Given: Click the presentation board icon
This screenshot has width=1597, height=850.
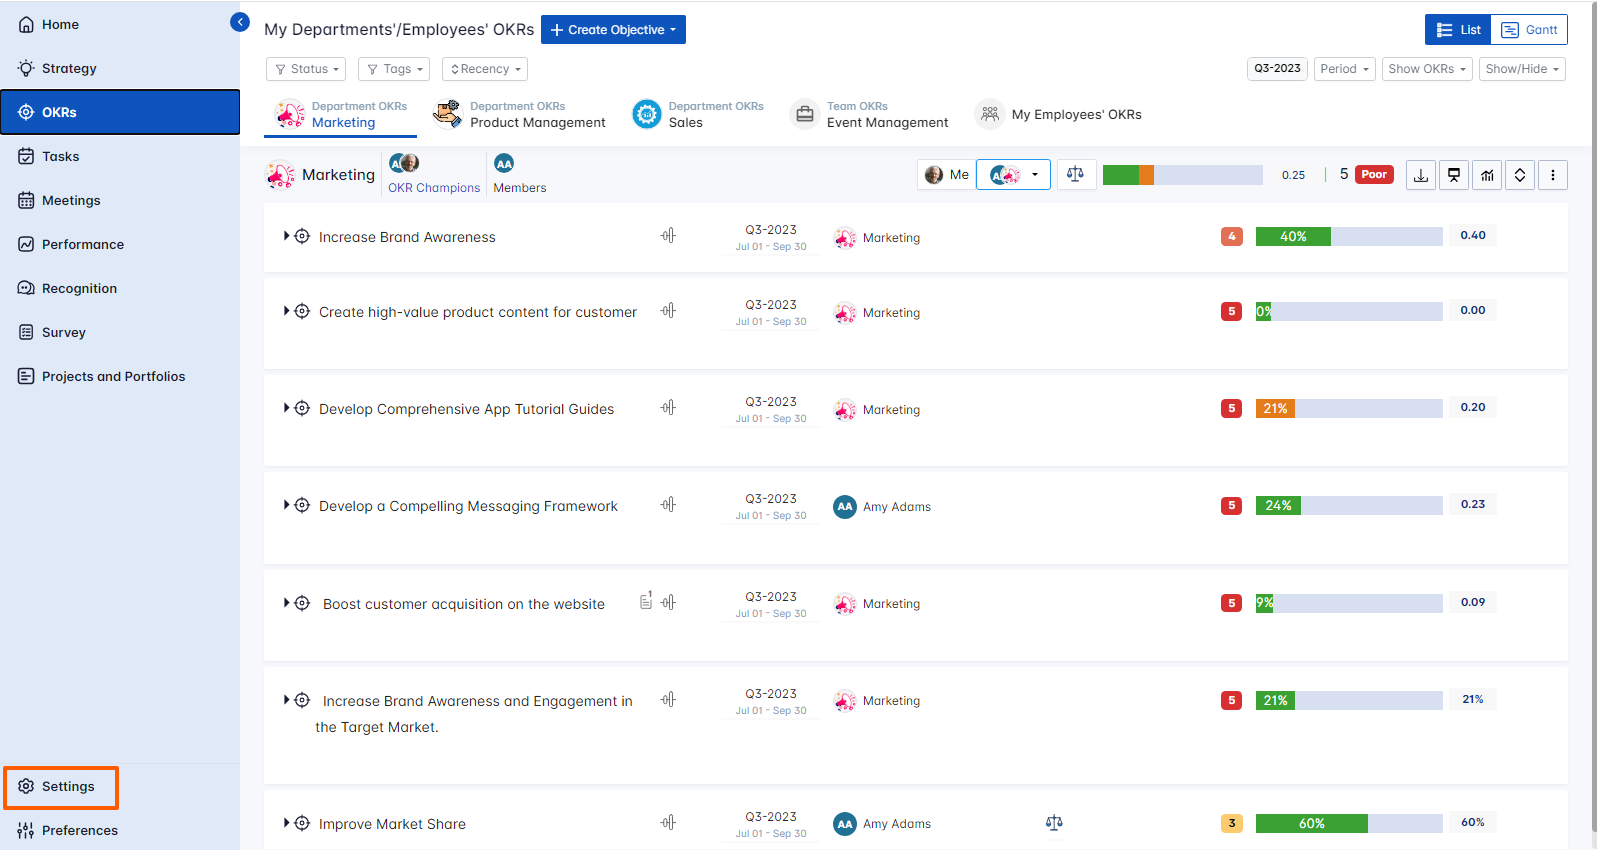Looking at the screenshot, I should tap(1454, 175).
